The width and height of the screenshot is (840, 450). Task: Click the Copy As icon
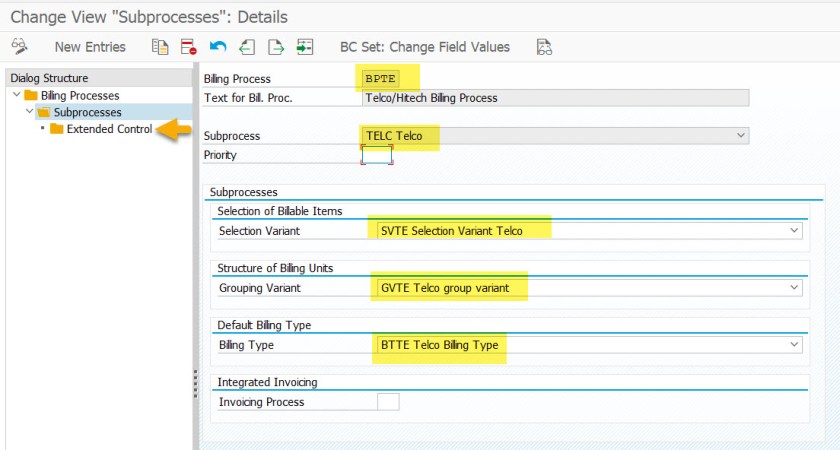159,47
